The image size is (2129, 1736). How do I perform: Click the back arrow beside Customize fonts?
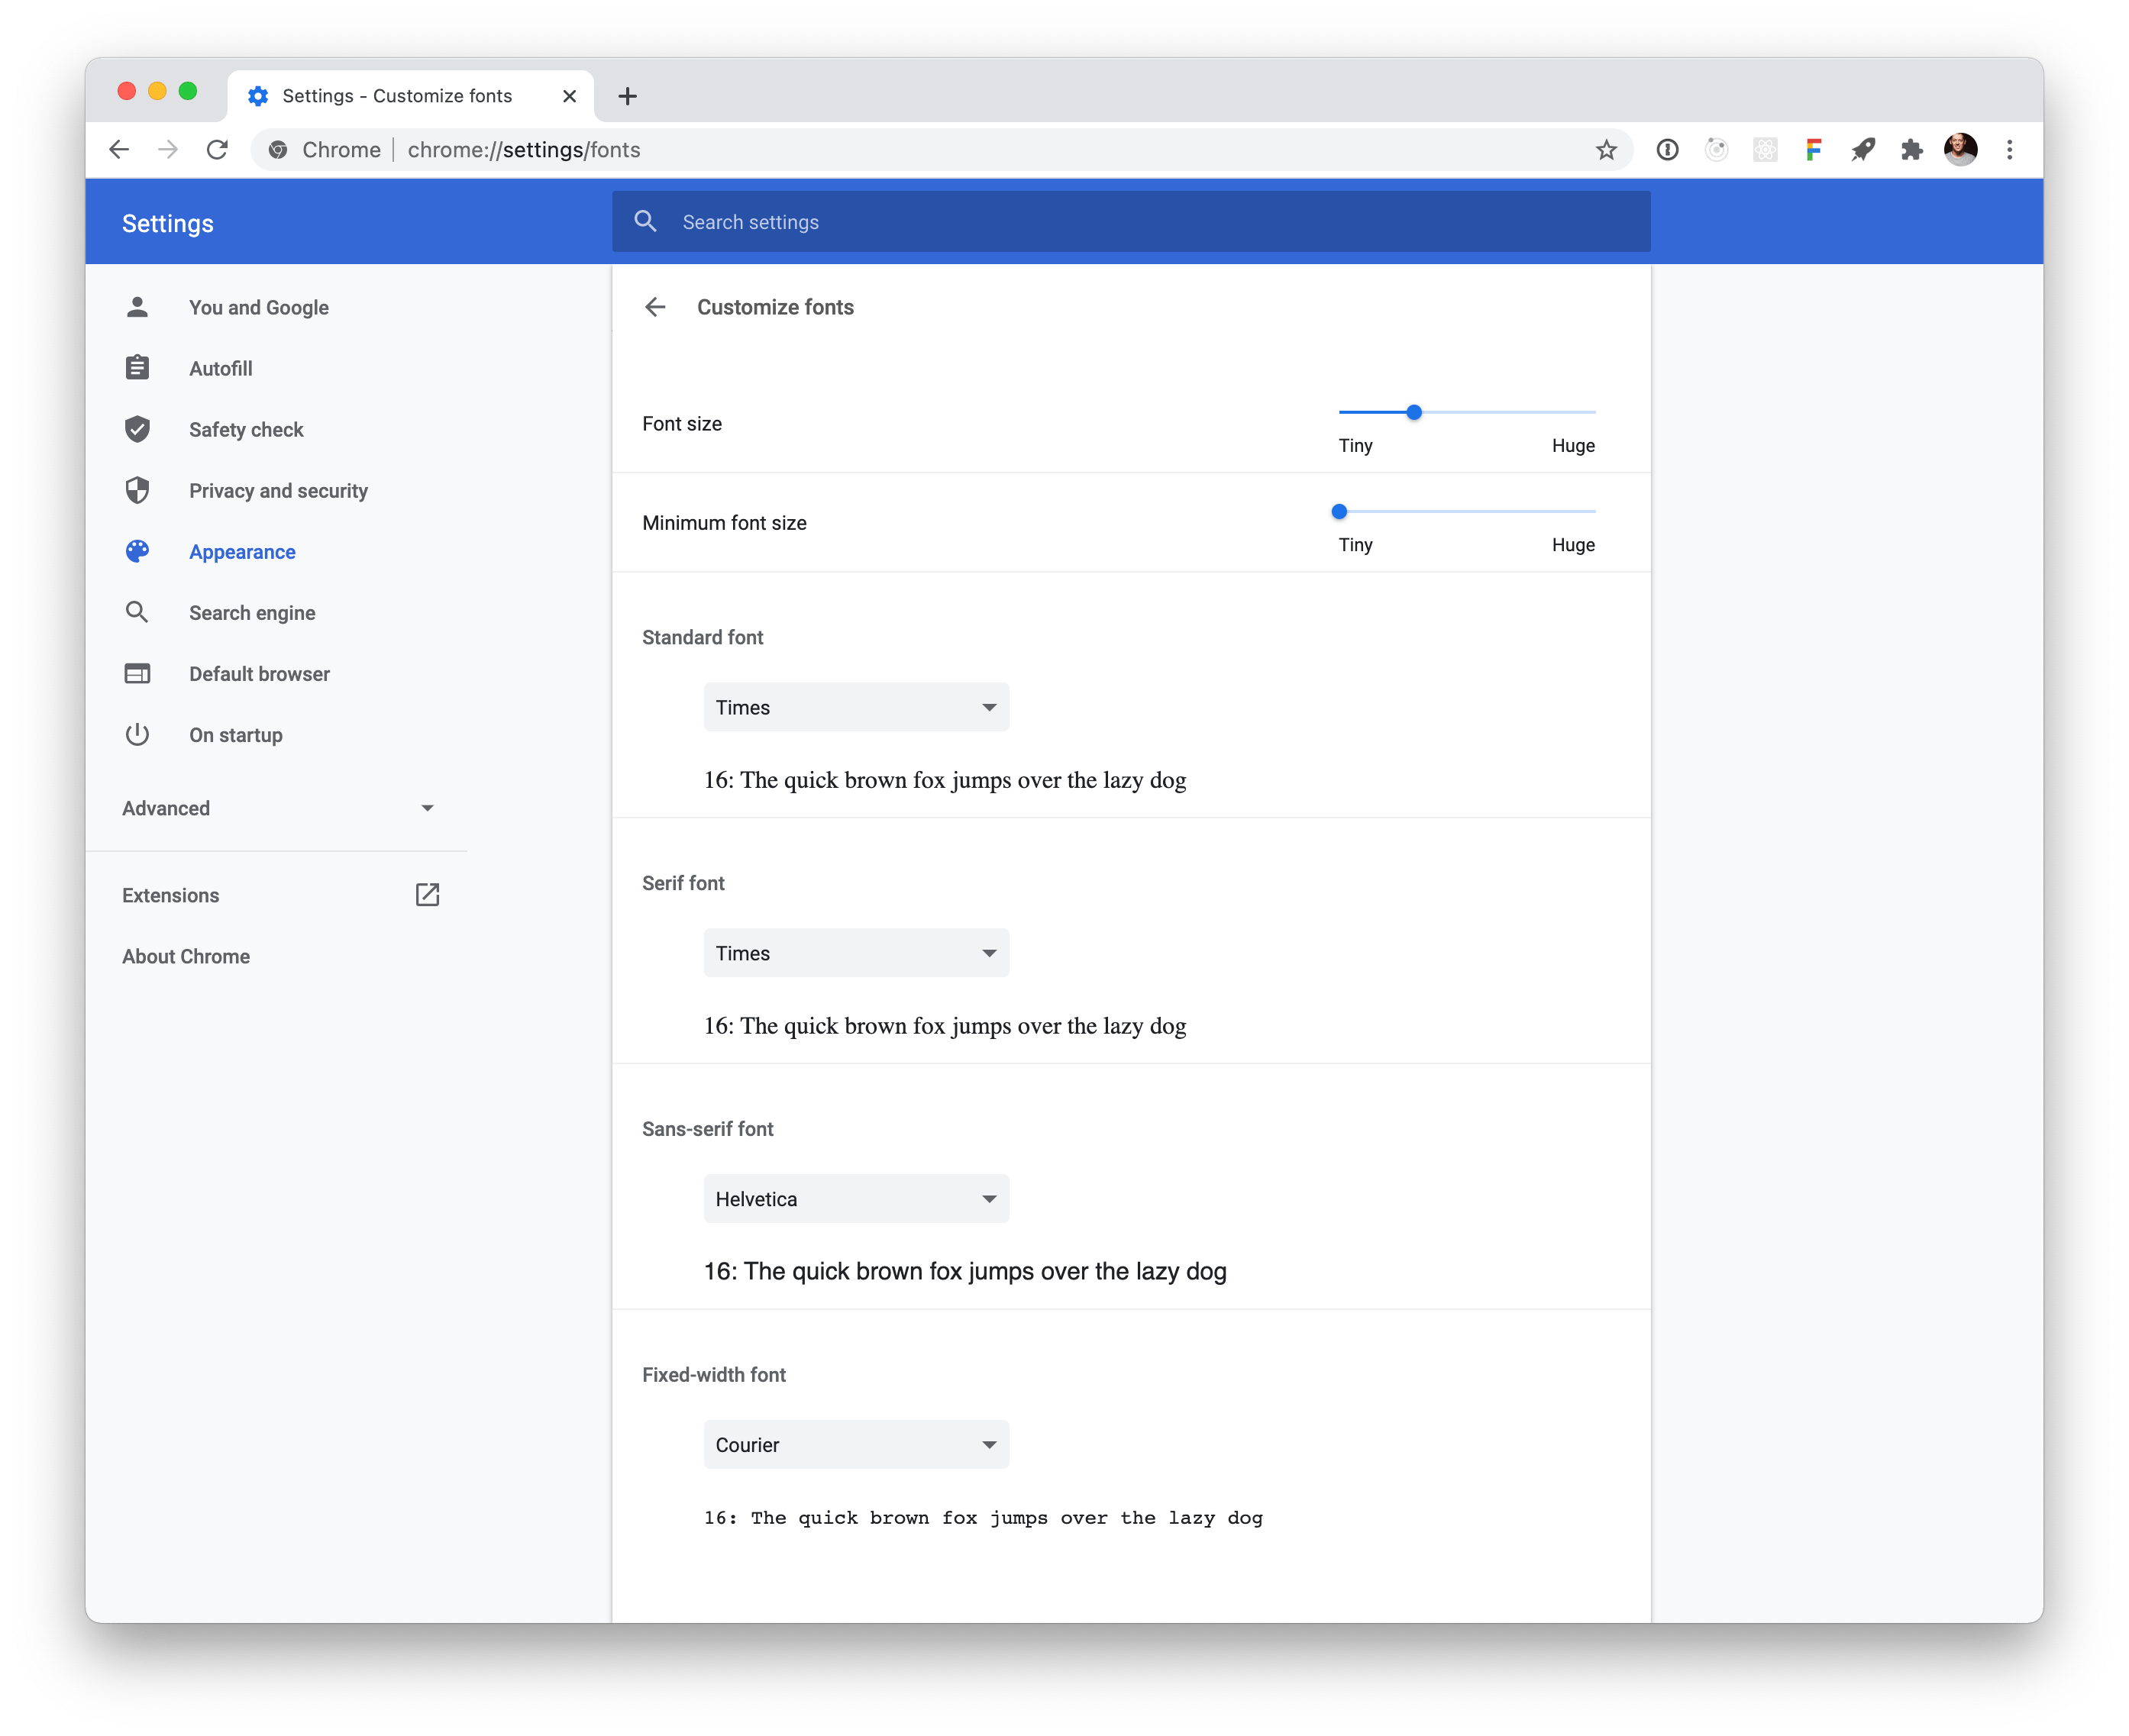click(655, 307)
